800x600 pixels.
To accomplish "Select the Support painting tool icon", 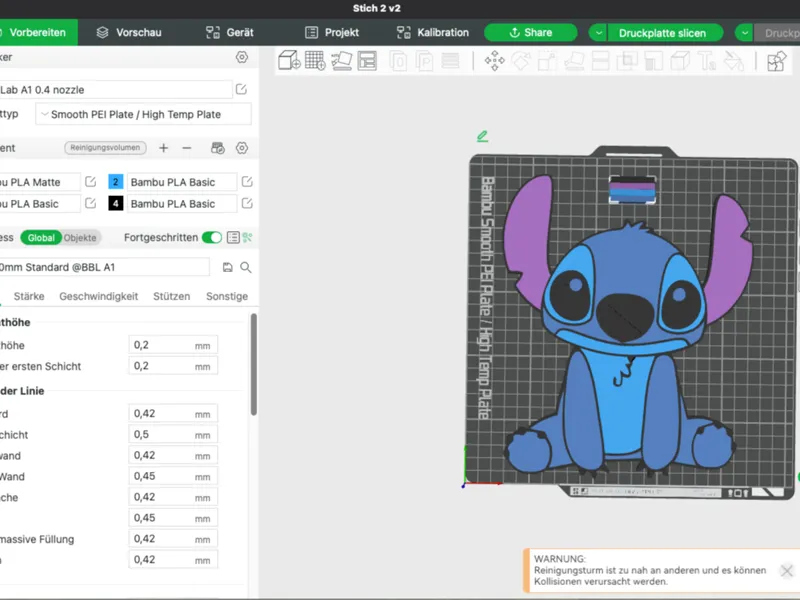I will pos(654,61).
